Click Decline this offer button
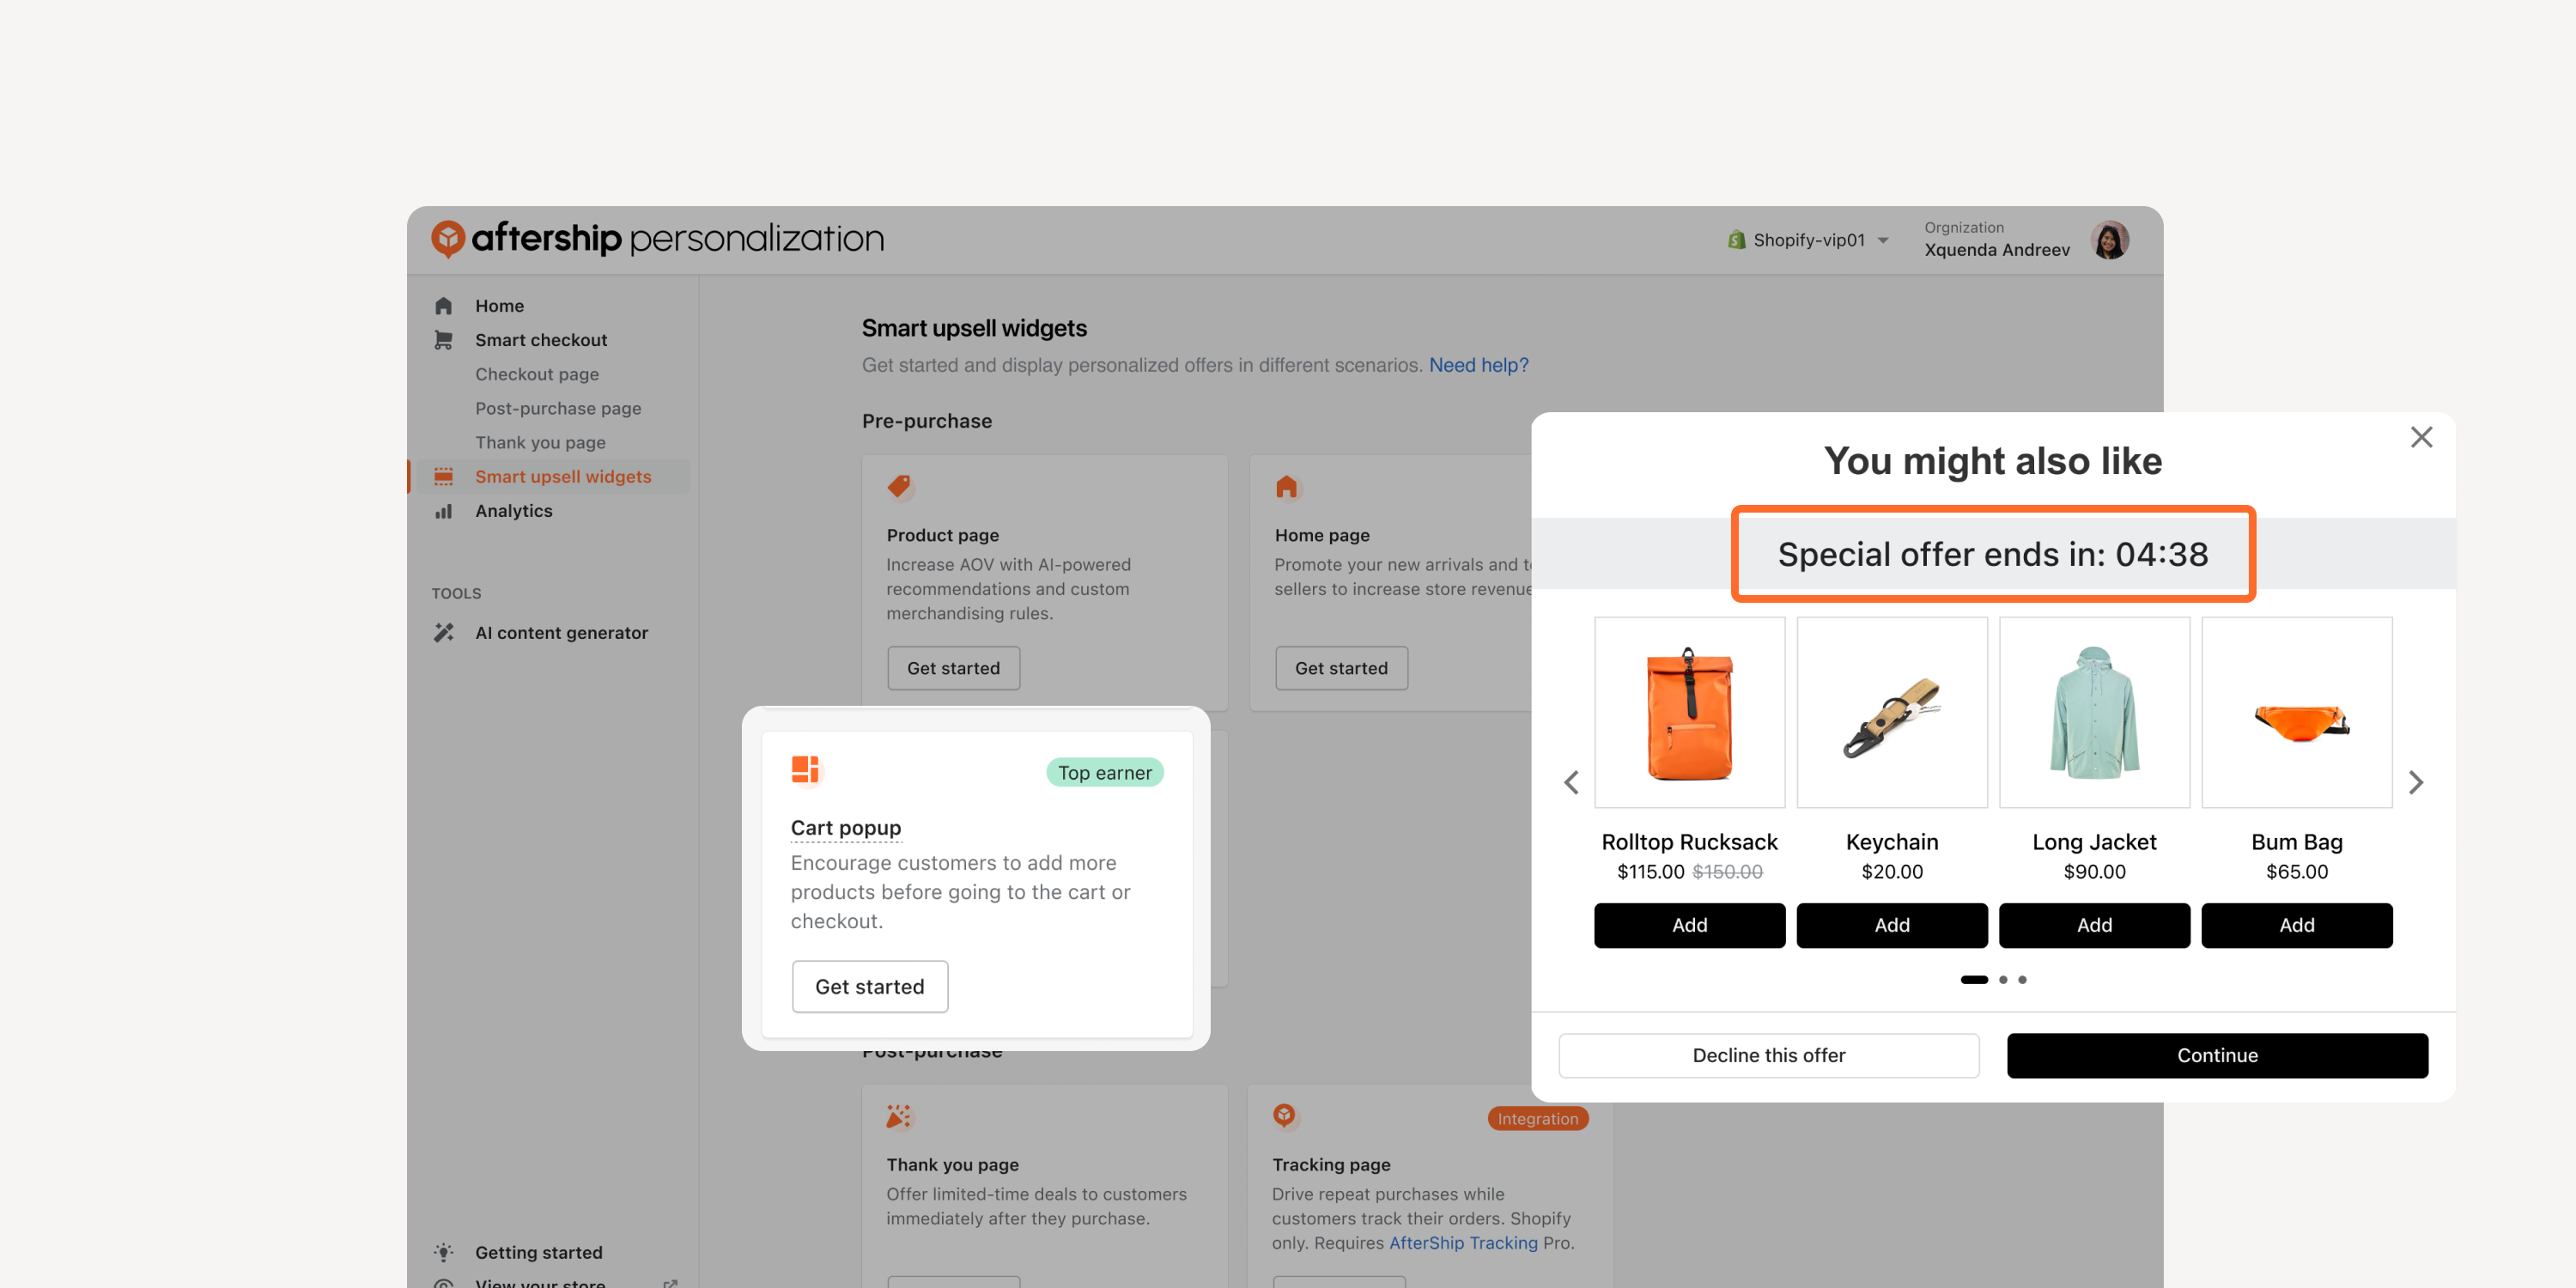 (x=1768, y=1055)
